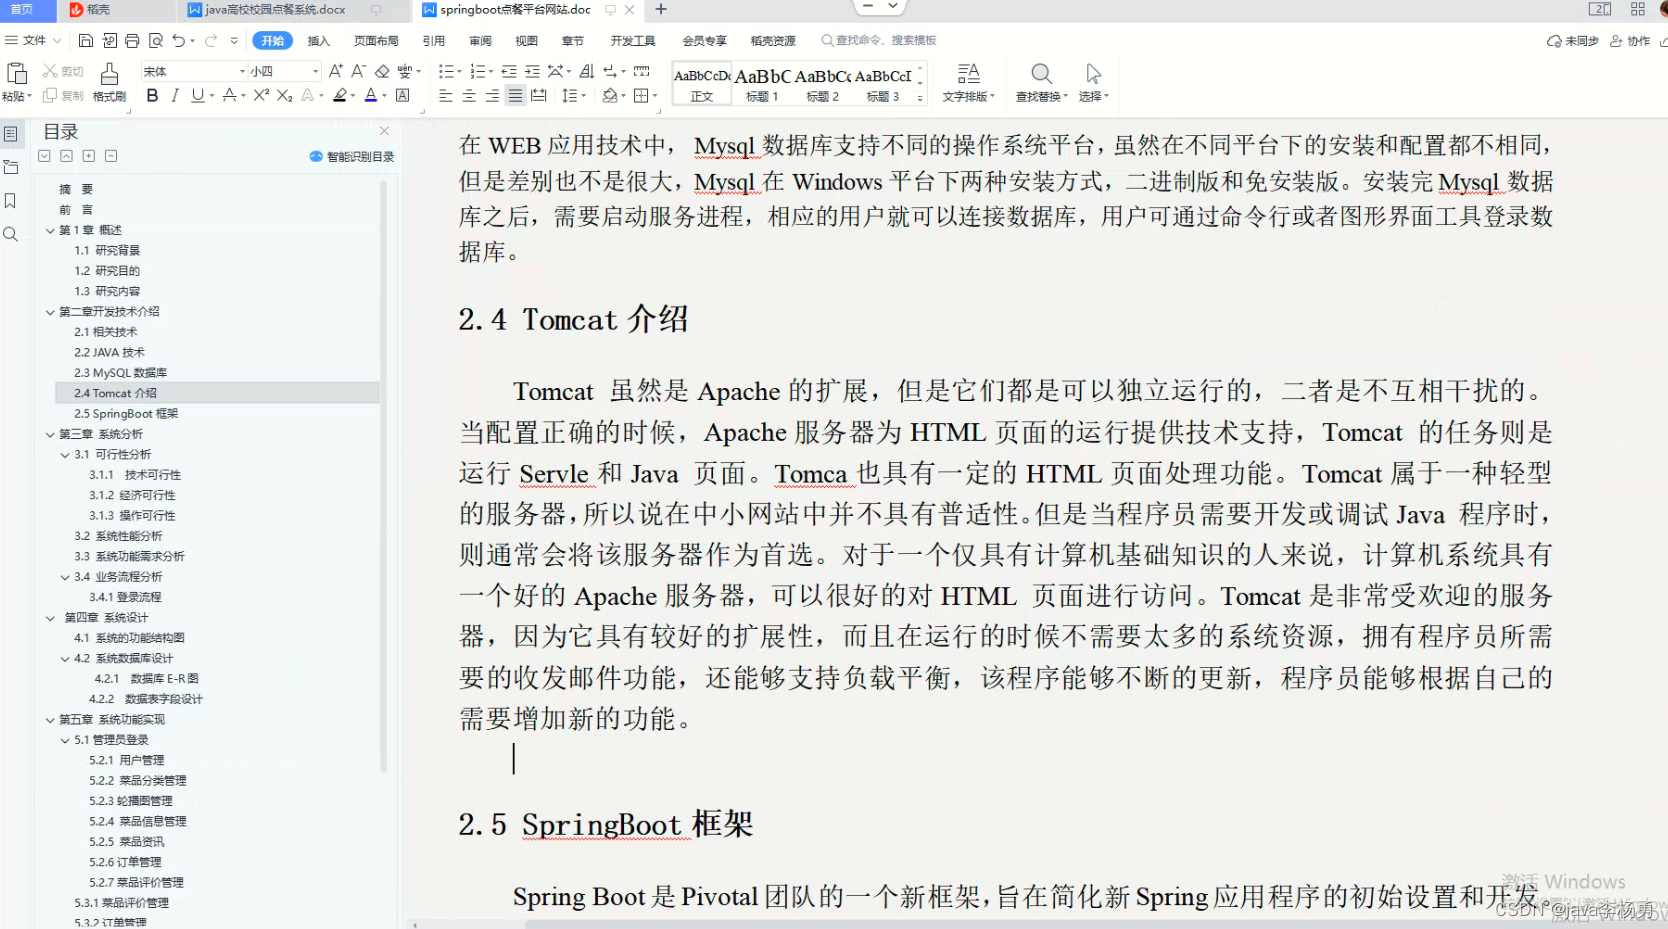Click the Print Preview icon
The height and width of the screenshot is (929, 1668).
pyautogui.click(x=156, y=40)
